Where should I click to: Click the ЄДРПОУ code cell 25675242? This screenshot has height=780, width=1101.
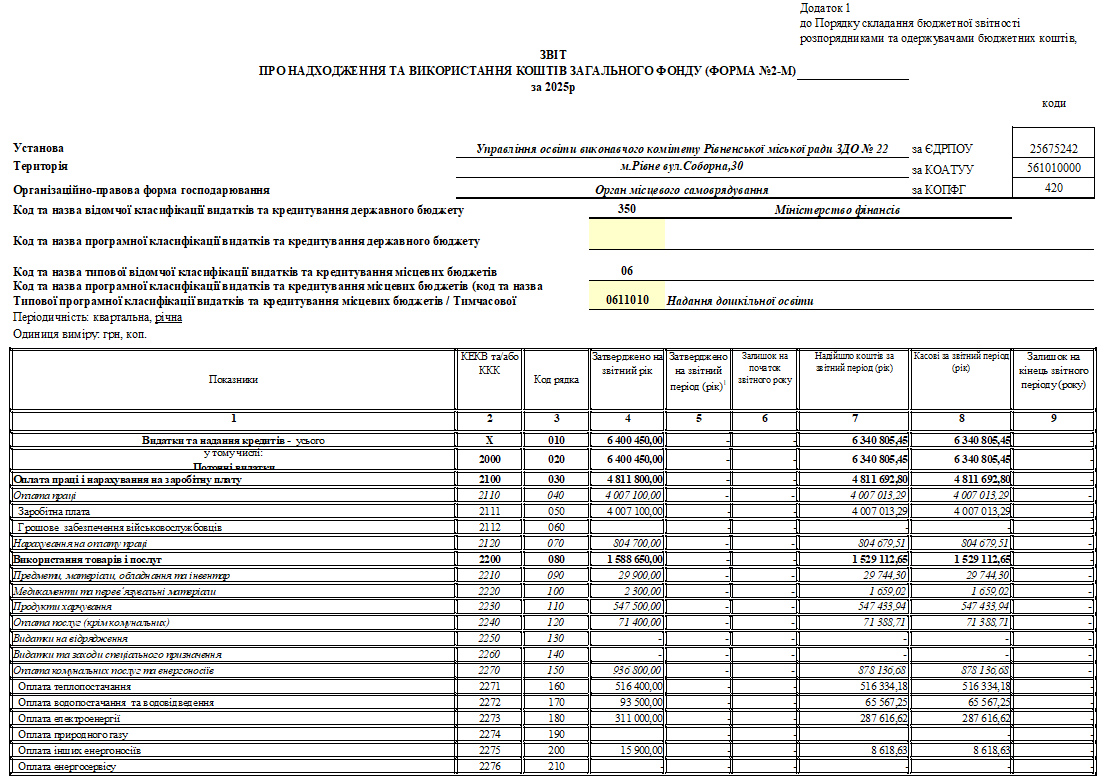(x=1053, y=148)
